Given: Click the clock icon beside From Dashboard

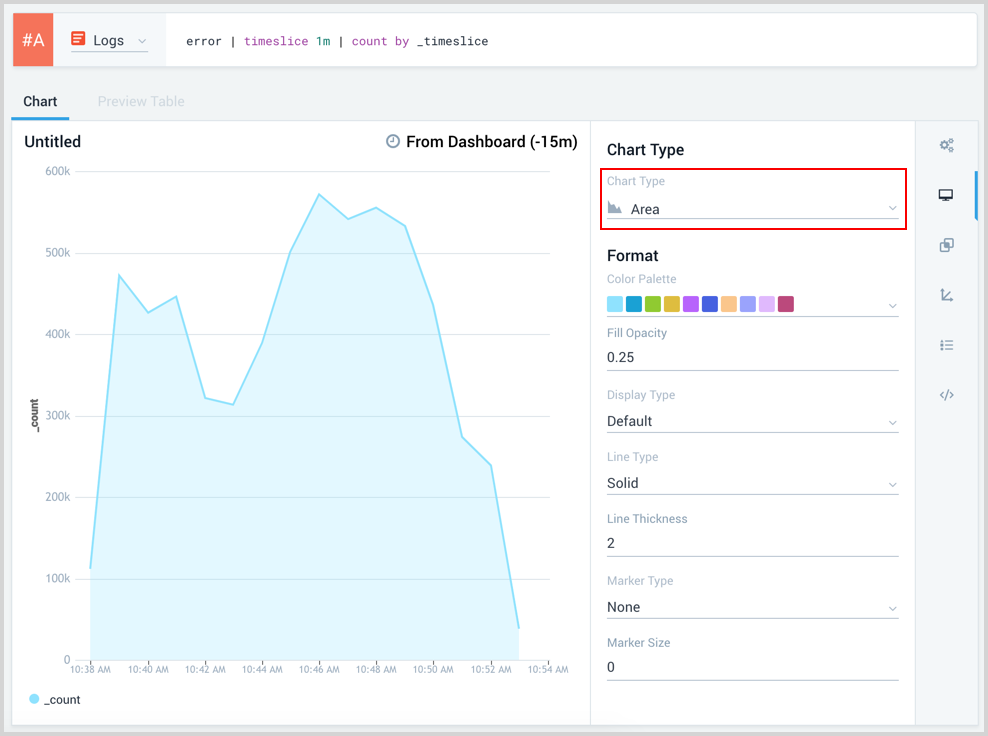Looking at the screenshot, I should pyautogui.click(x=393, y=142).
